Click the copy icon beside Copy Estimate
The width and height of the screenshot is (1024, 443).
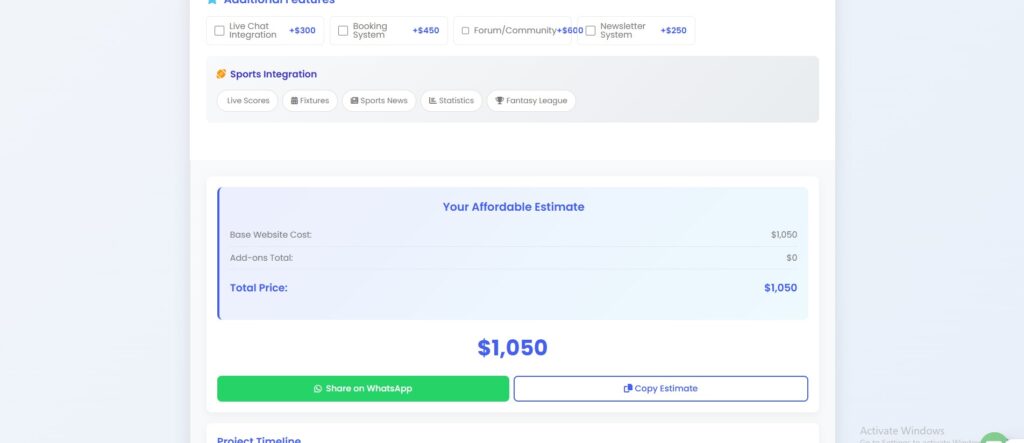[628, 389]
